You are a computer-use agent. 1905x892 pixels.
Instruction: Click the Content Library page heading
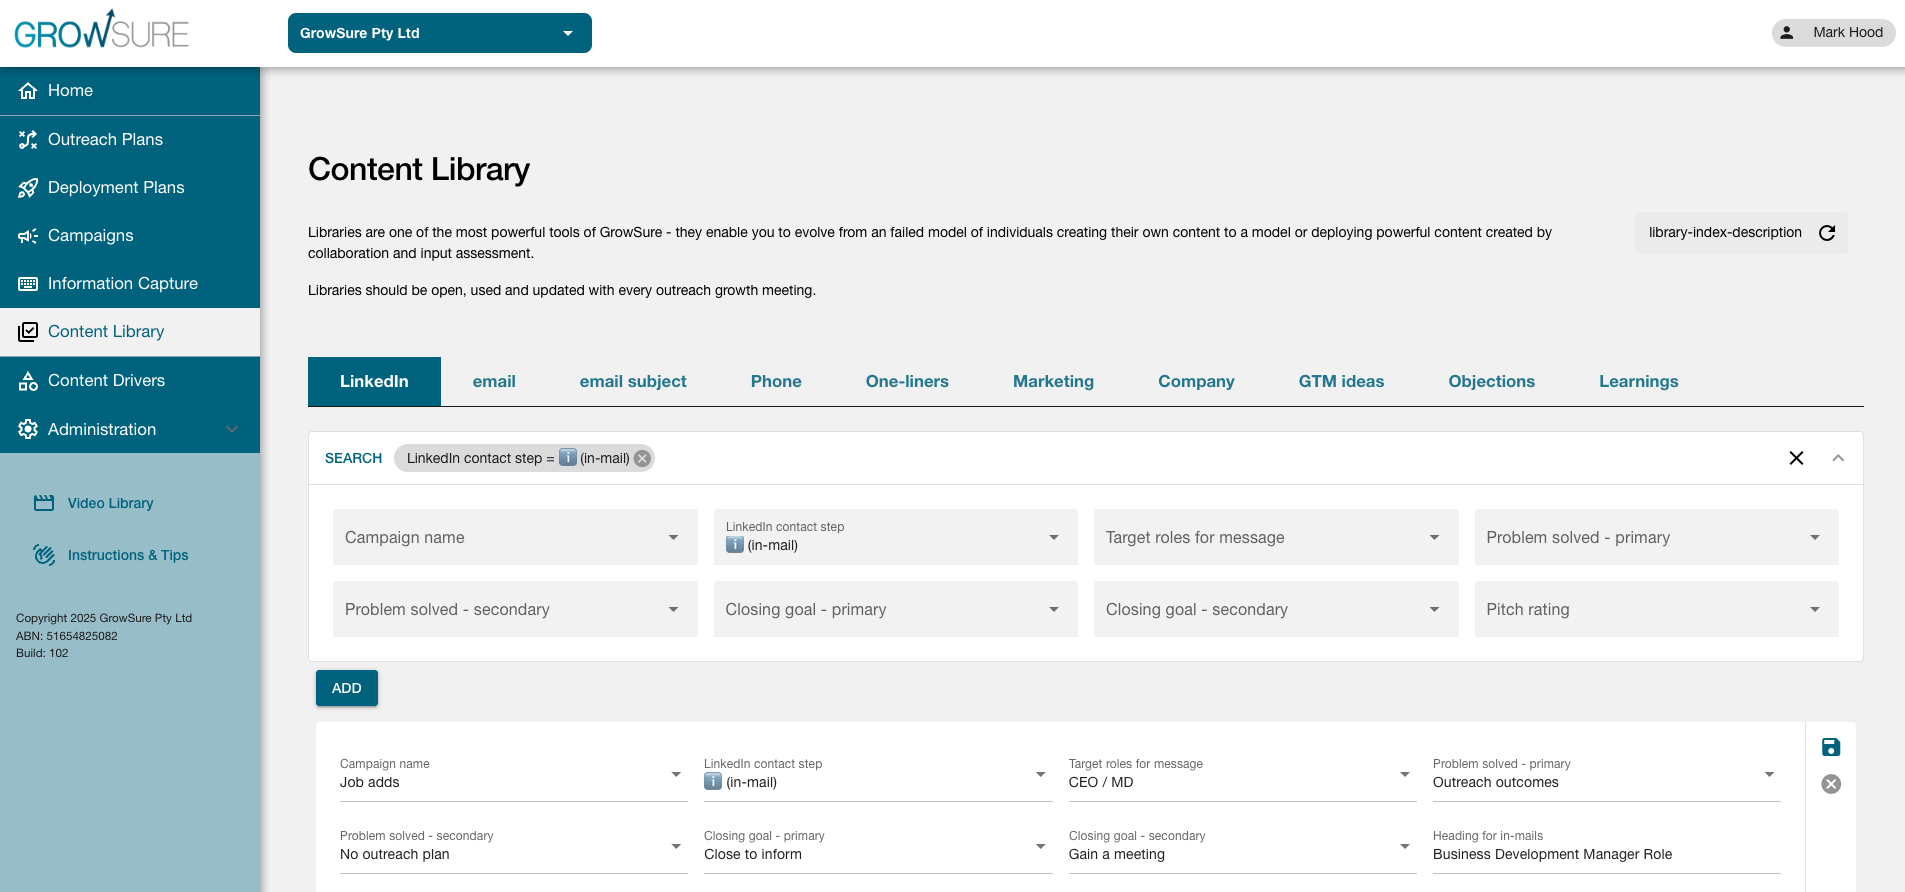click(x=419, y=170)
